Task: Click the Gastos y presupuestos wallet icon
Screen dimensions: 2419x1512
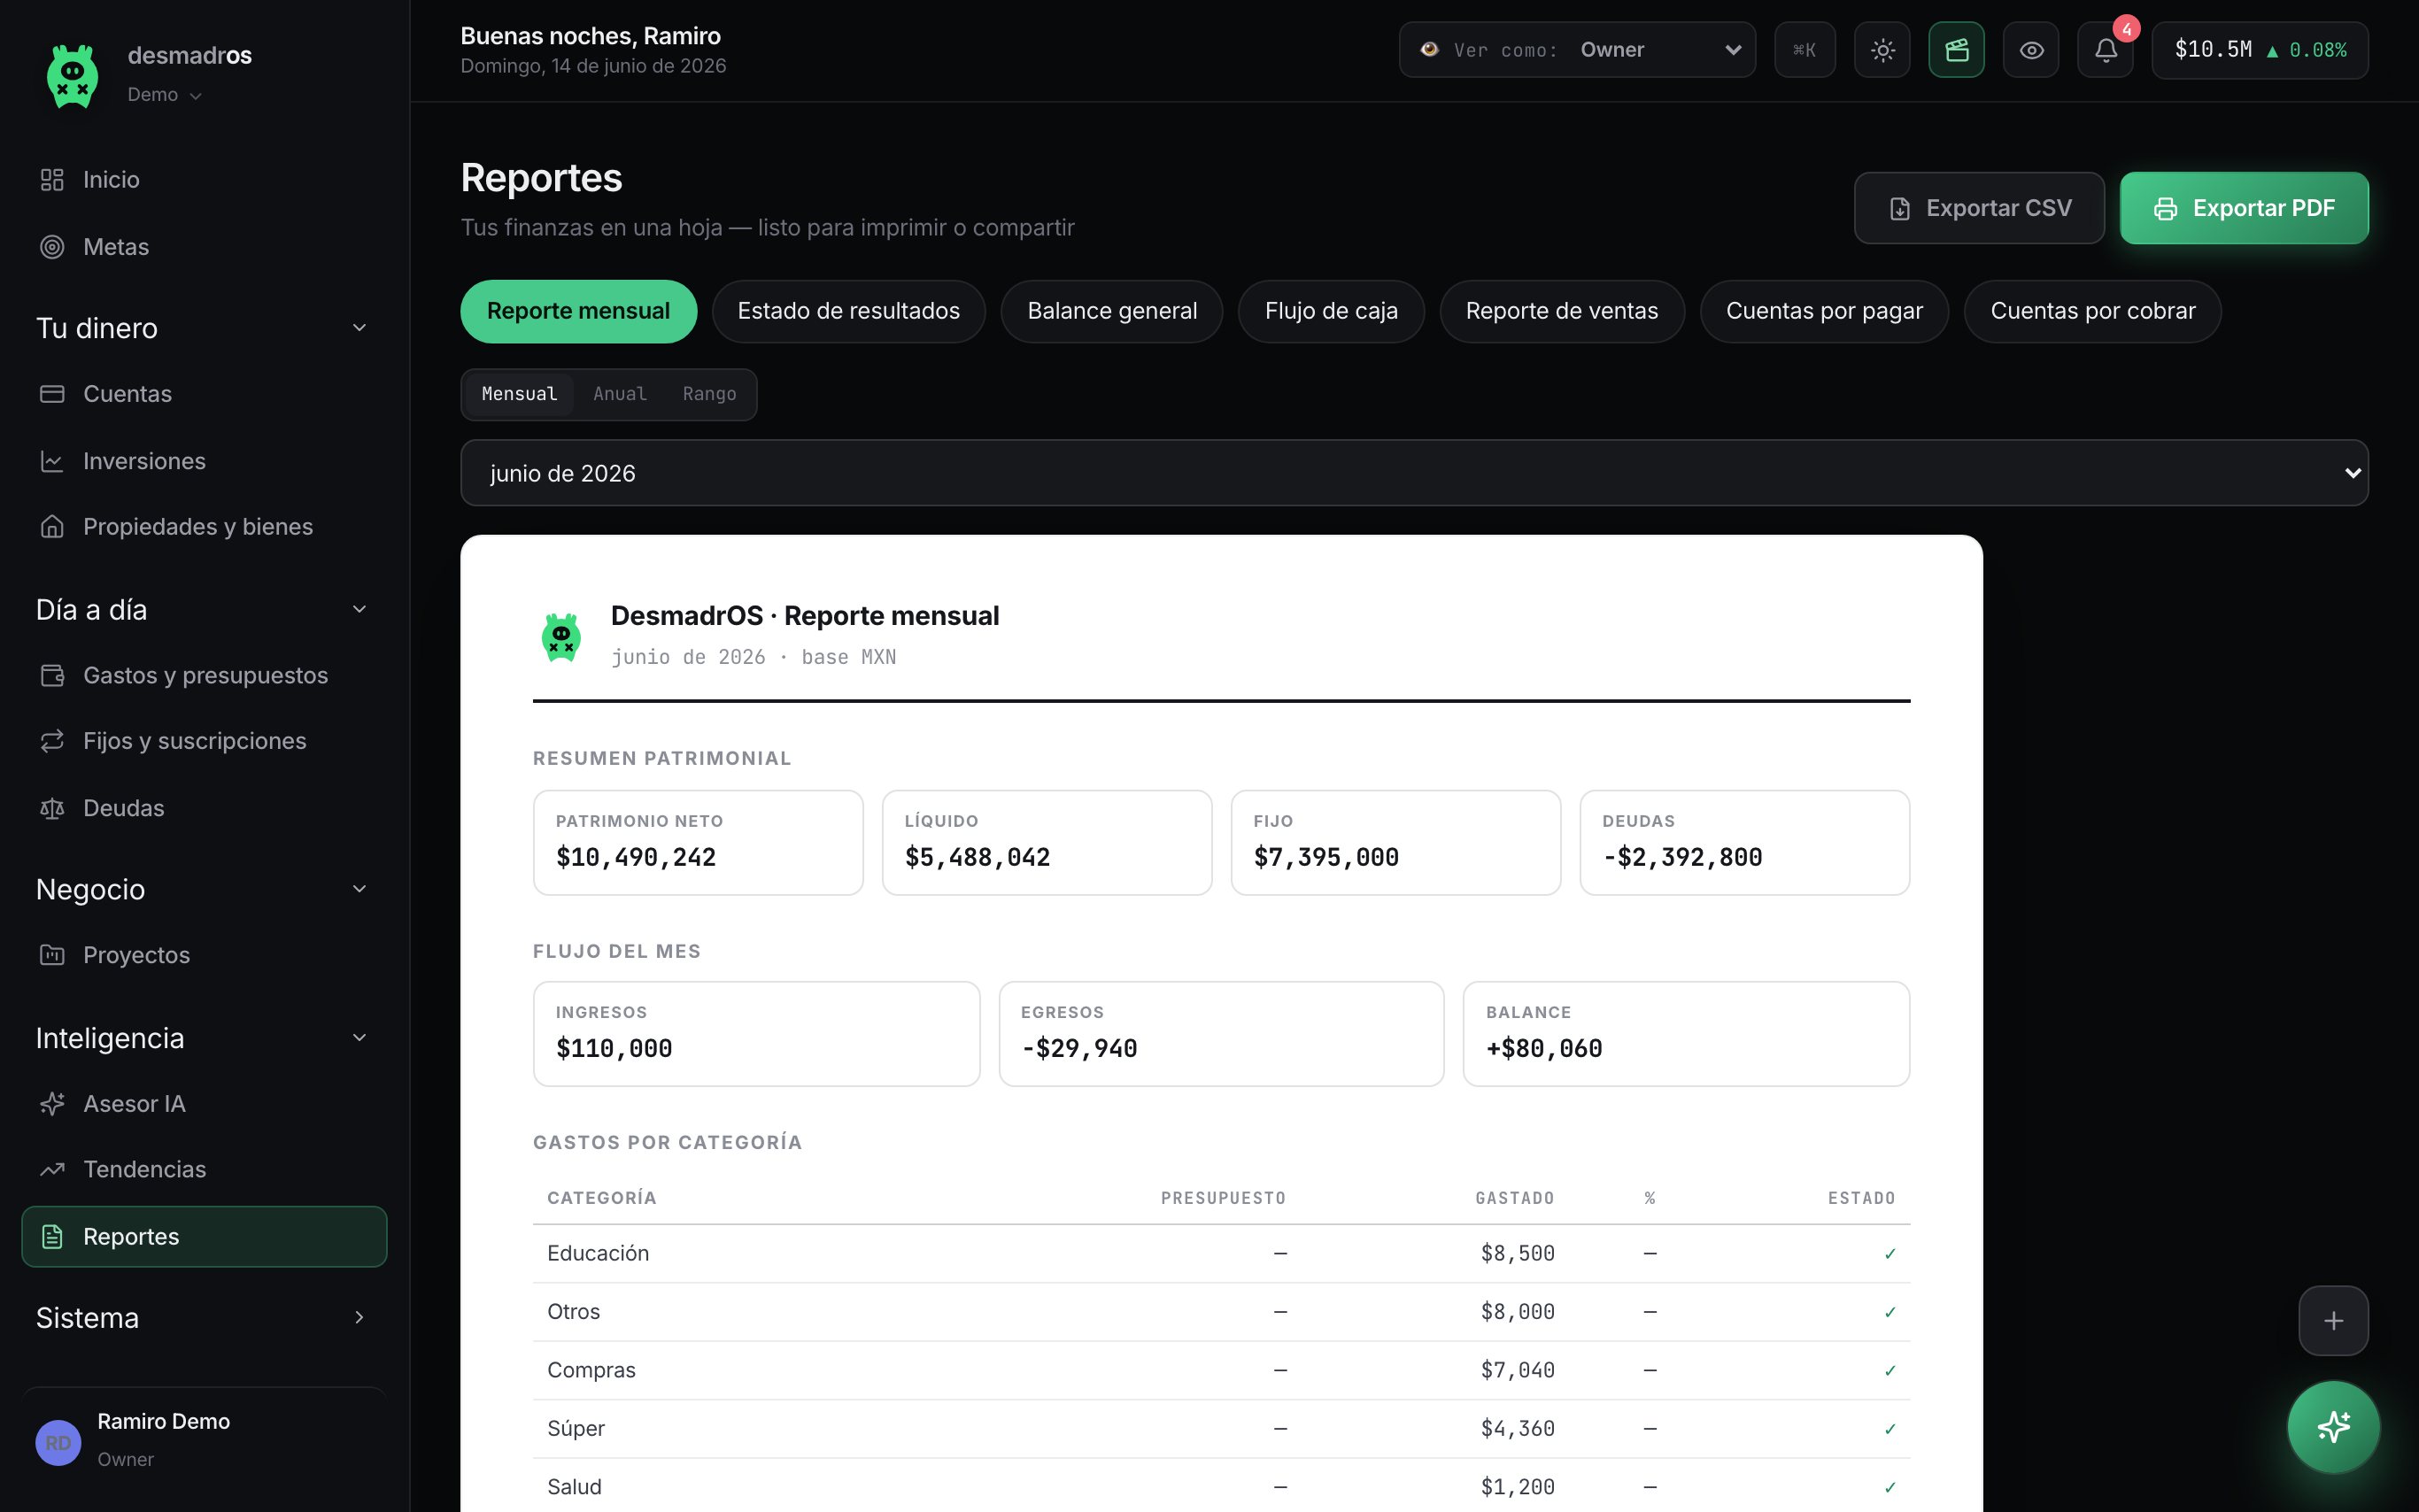Action: (x=52, y=676)
